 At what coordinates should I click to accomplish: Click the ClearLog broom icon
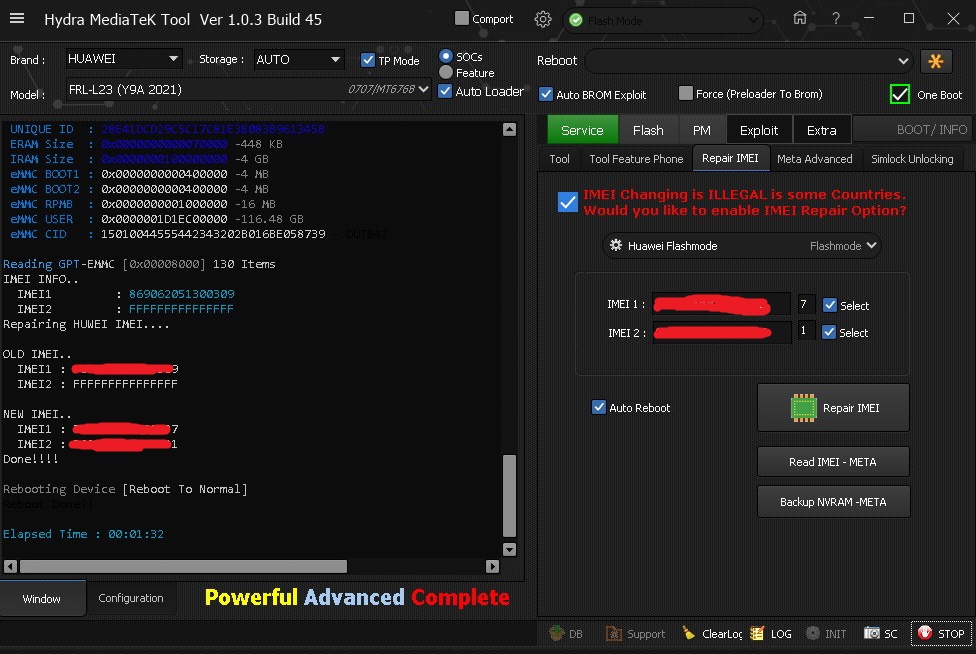[689, 633]
